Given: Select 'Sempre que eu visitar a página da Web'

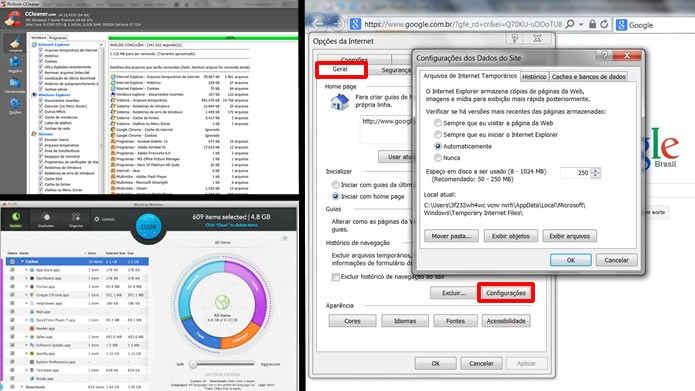Looking at the screenshot, I should pos(438,123).
